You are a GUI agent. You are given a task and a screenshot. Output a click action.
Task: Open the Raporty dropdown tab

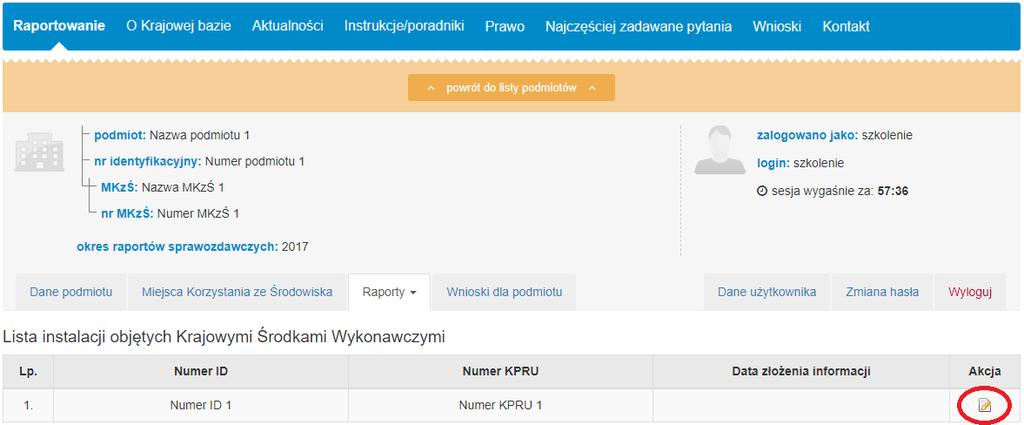click(389, 292)
